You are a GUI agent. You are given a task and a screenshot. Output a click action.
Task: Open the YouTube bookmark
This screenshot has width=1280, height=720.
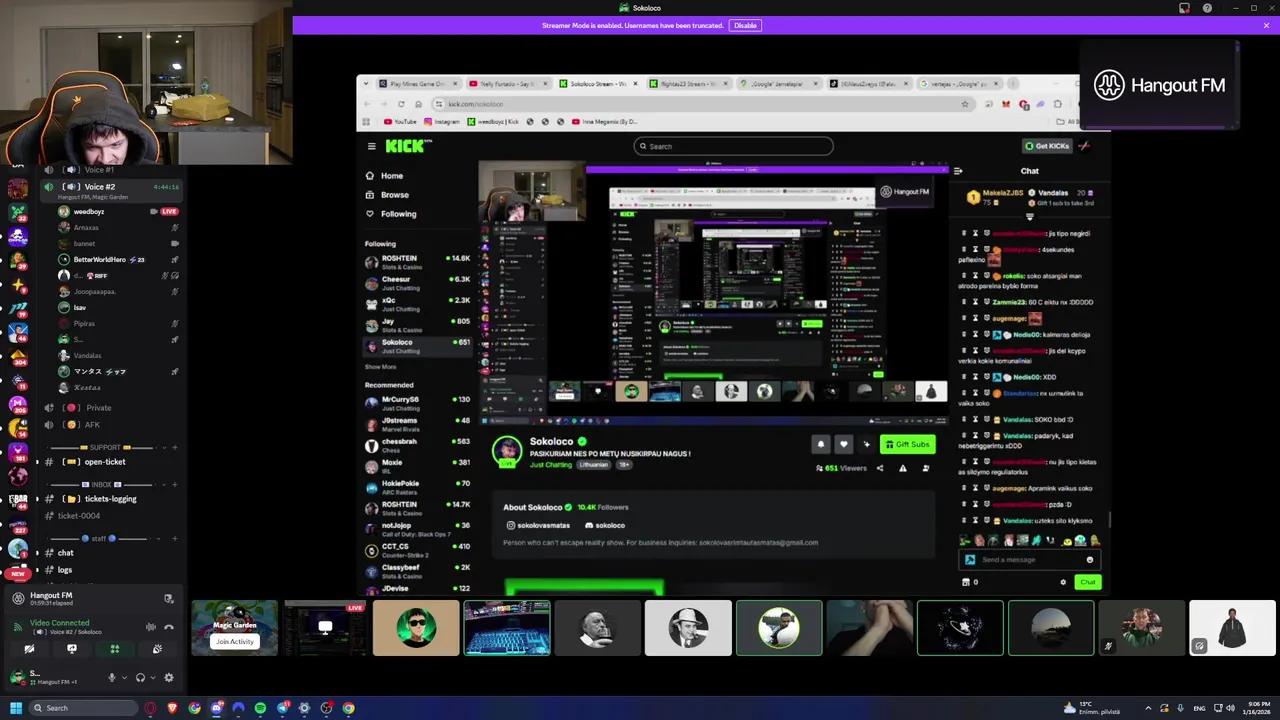pos(400,122)
